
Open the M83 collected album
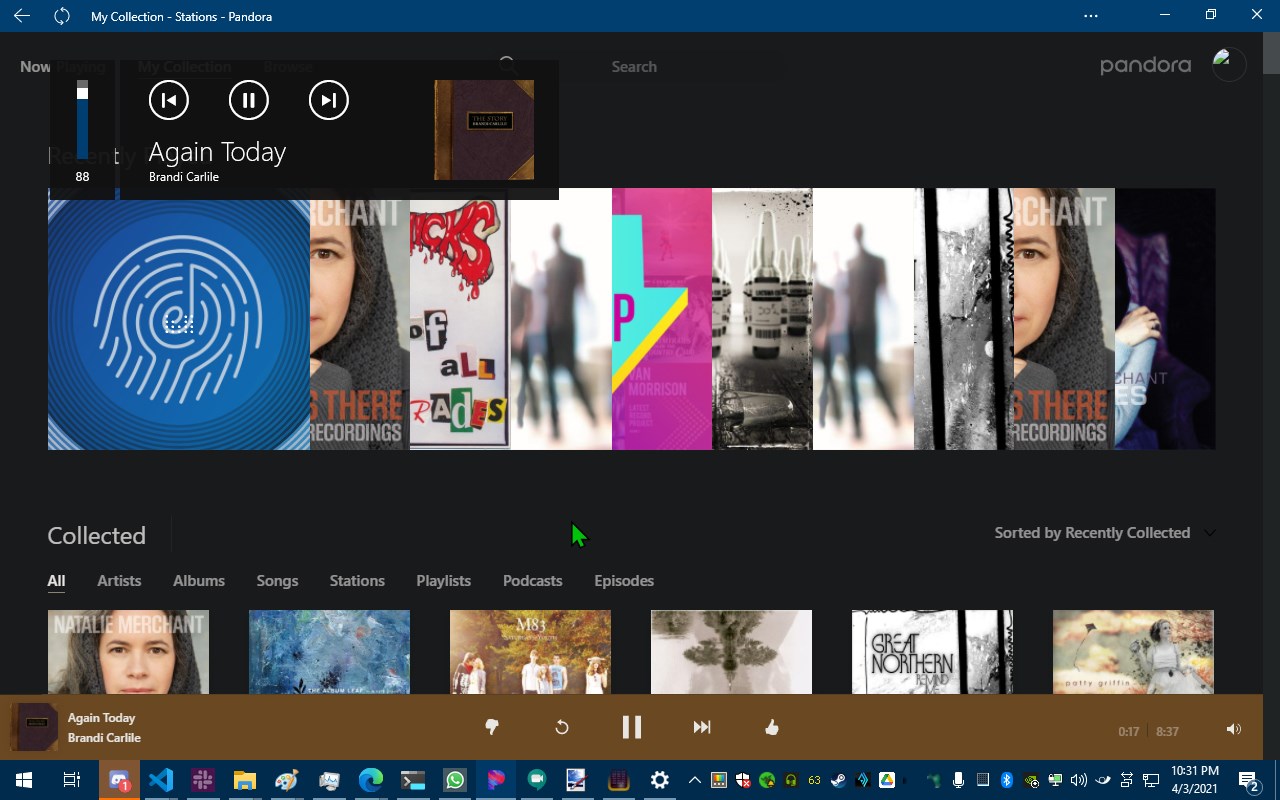click(530, 652)
